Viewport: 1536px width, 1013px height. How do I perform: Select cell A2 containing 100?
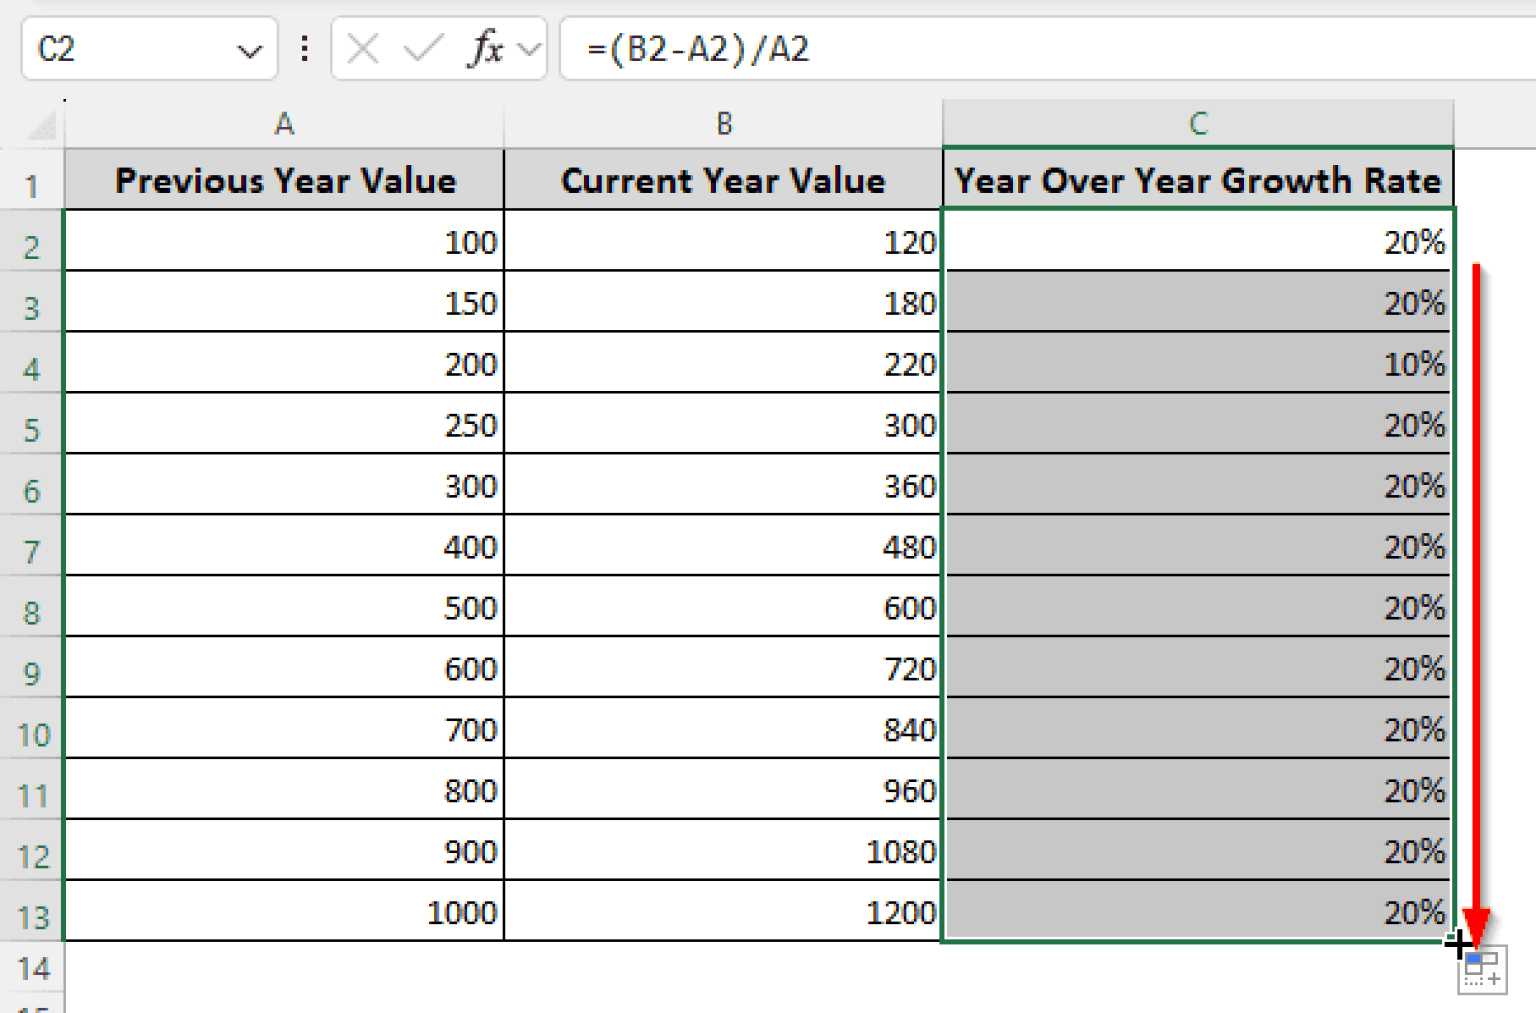click(283, 242)
